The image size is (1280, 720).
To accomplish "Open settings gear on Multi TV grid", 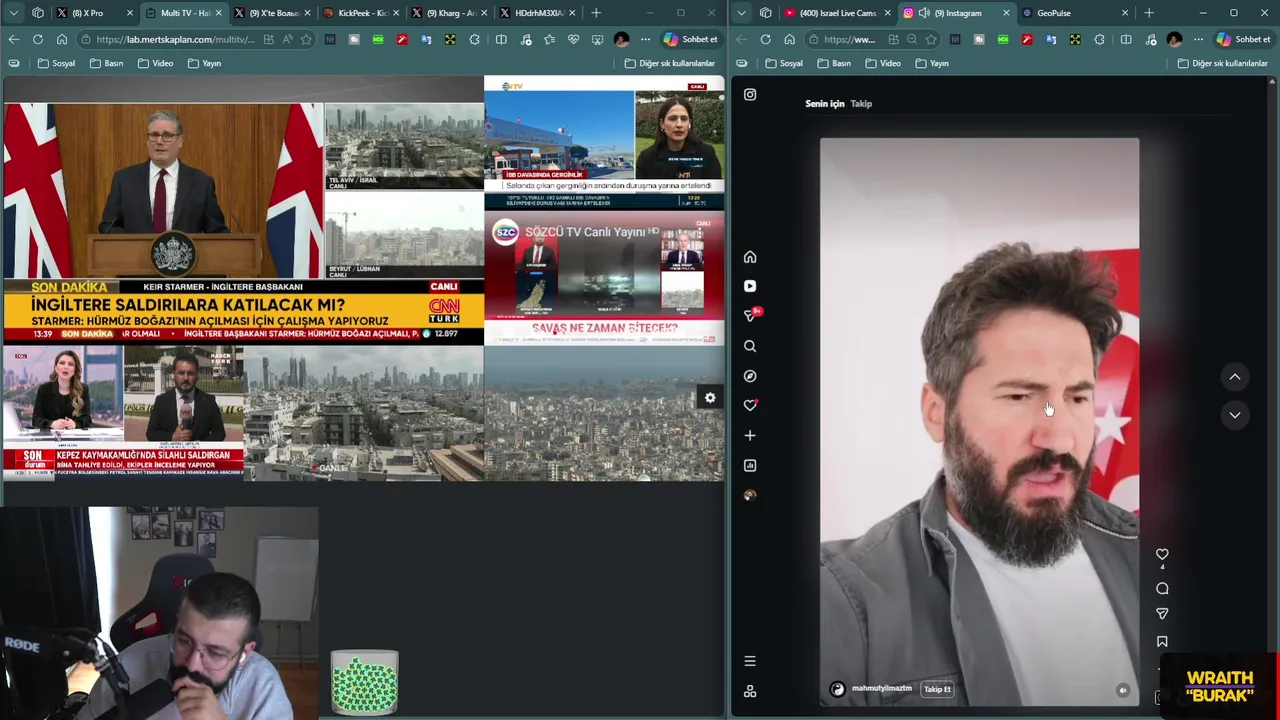I will click(710, 398).
